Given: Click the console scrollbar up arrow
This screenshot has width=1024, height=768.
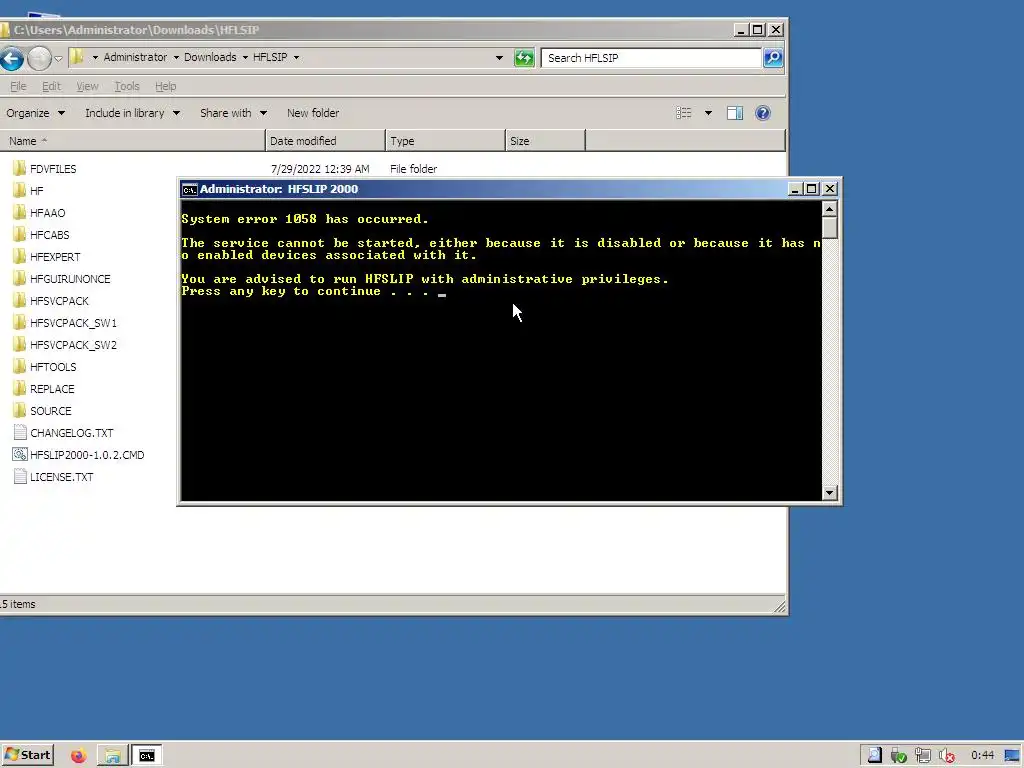Looking at the screenshot, I should coord(829,209).
